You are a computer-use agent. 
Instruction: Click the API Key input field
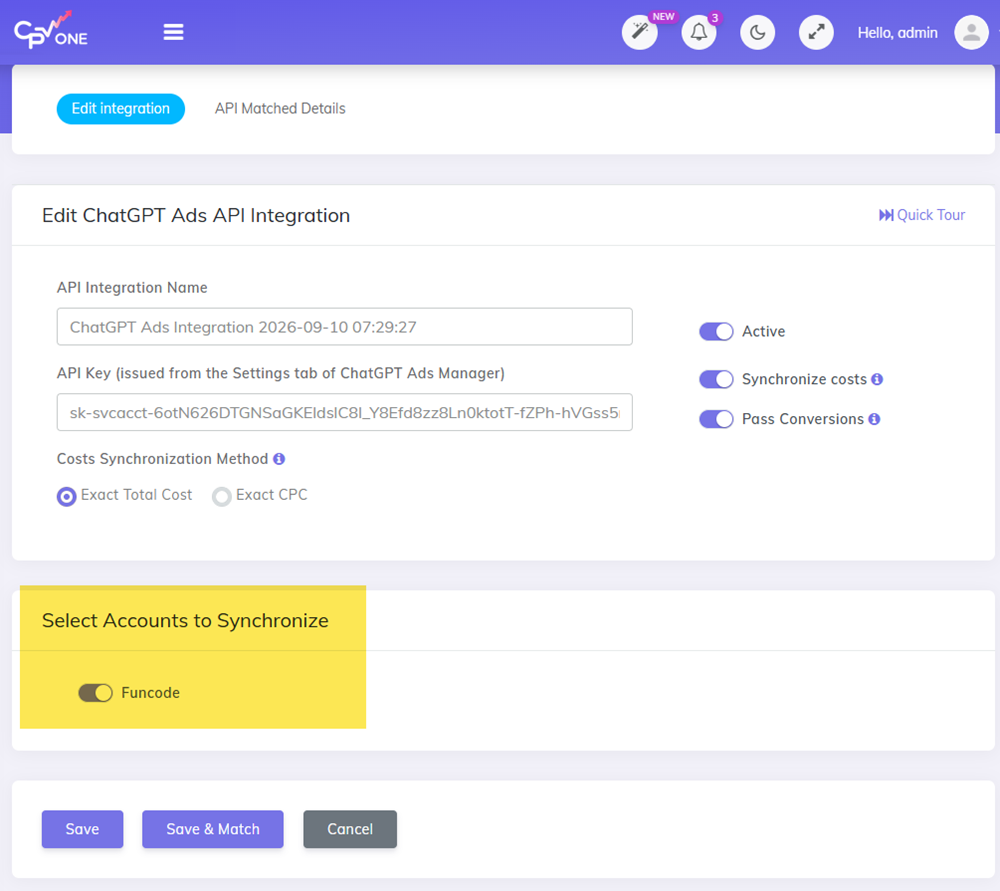[x=344, y=412]
